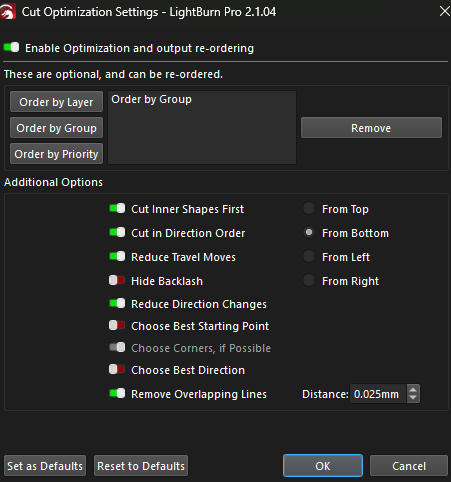Add Order by Layer to the list
451x482 pixels.
(56, 102)
